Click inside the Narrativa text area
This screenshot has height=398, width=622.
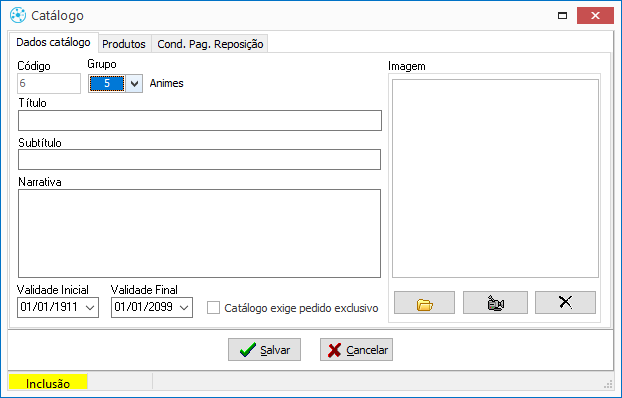tap(200, 233)
